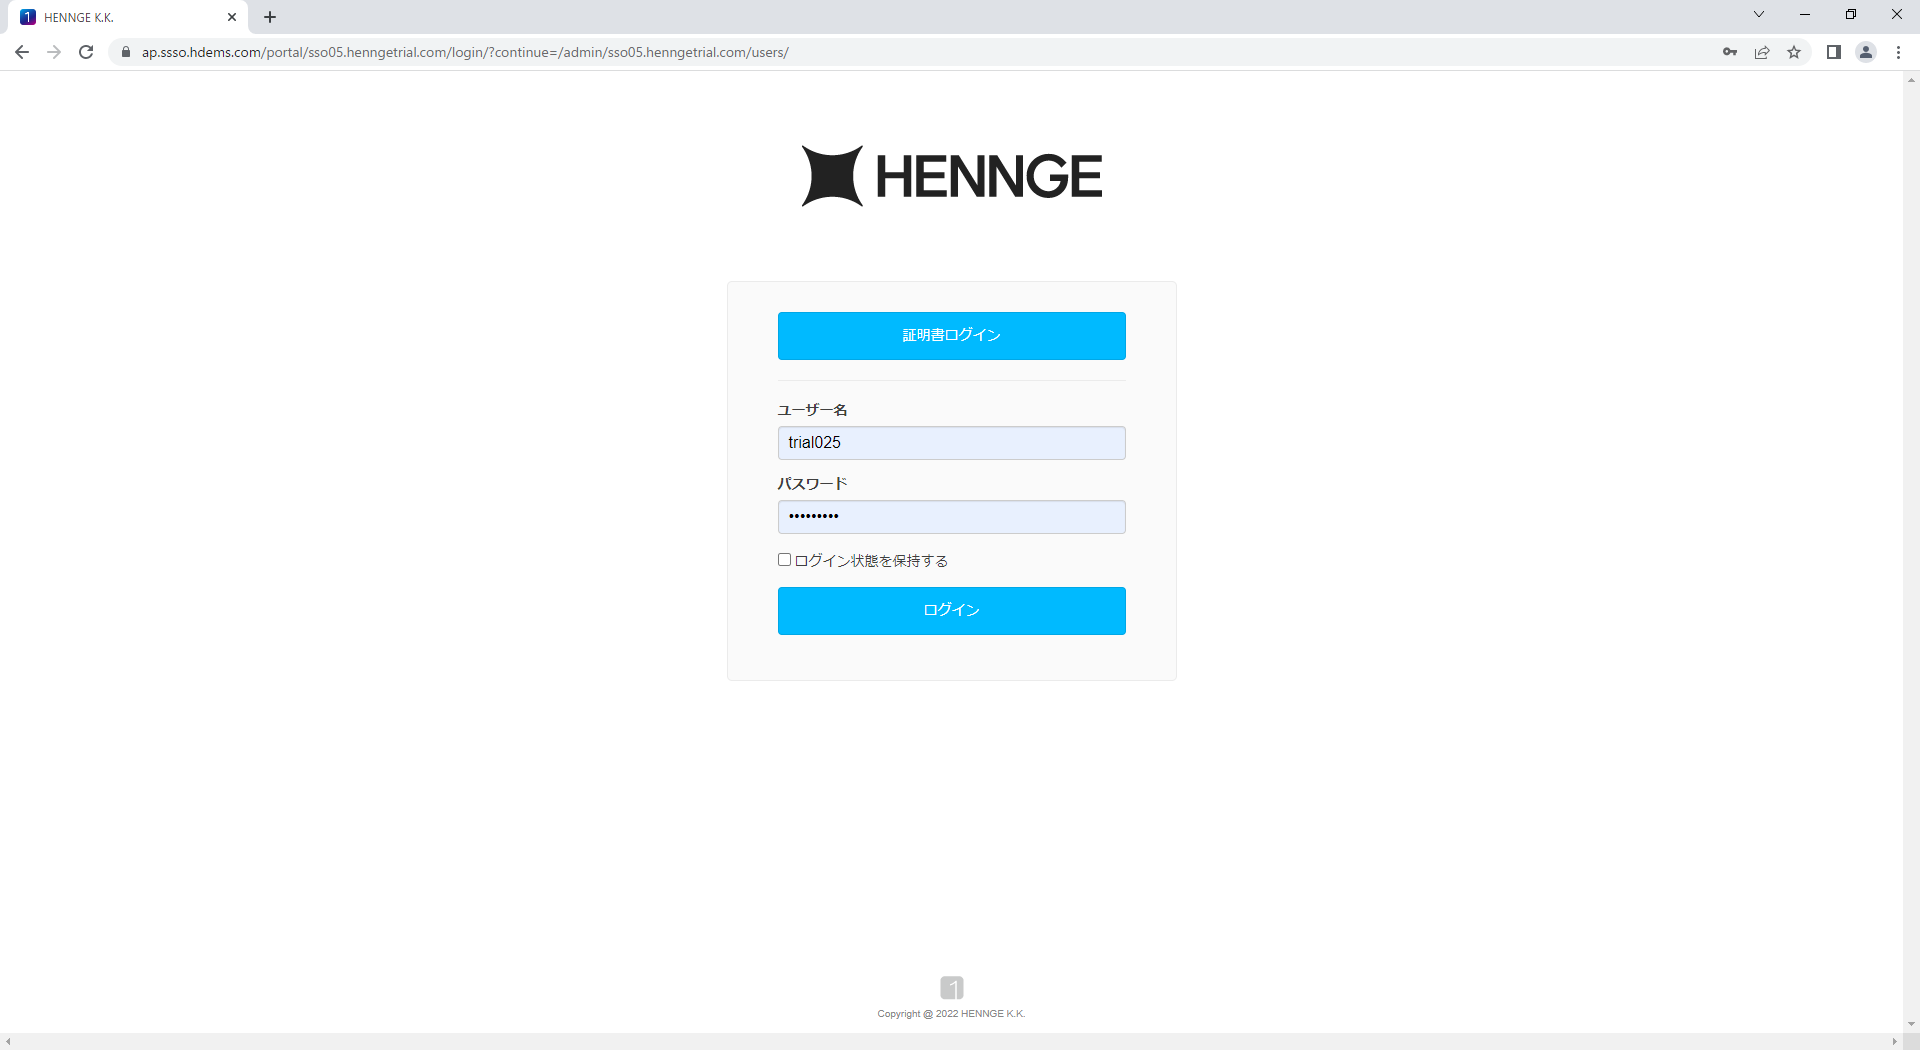Open Chrome three-dot menu

1898,52
